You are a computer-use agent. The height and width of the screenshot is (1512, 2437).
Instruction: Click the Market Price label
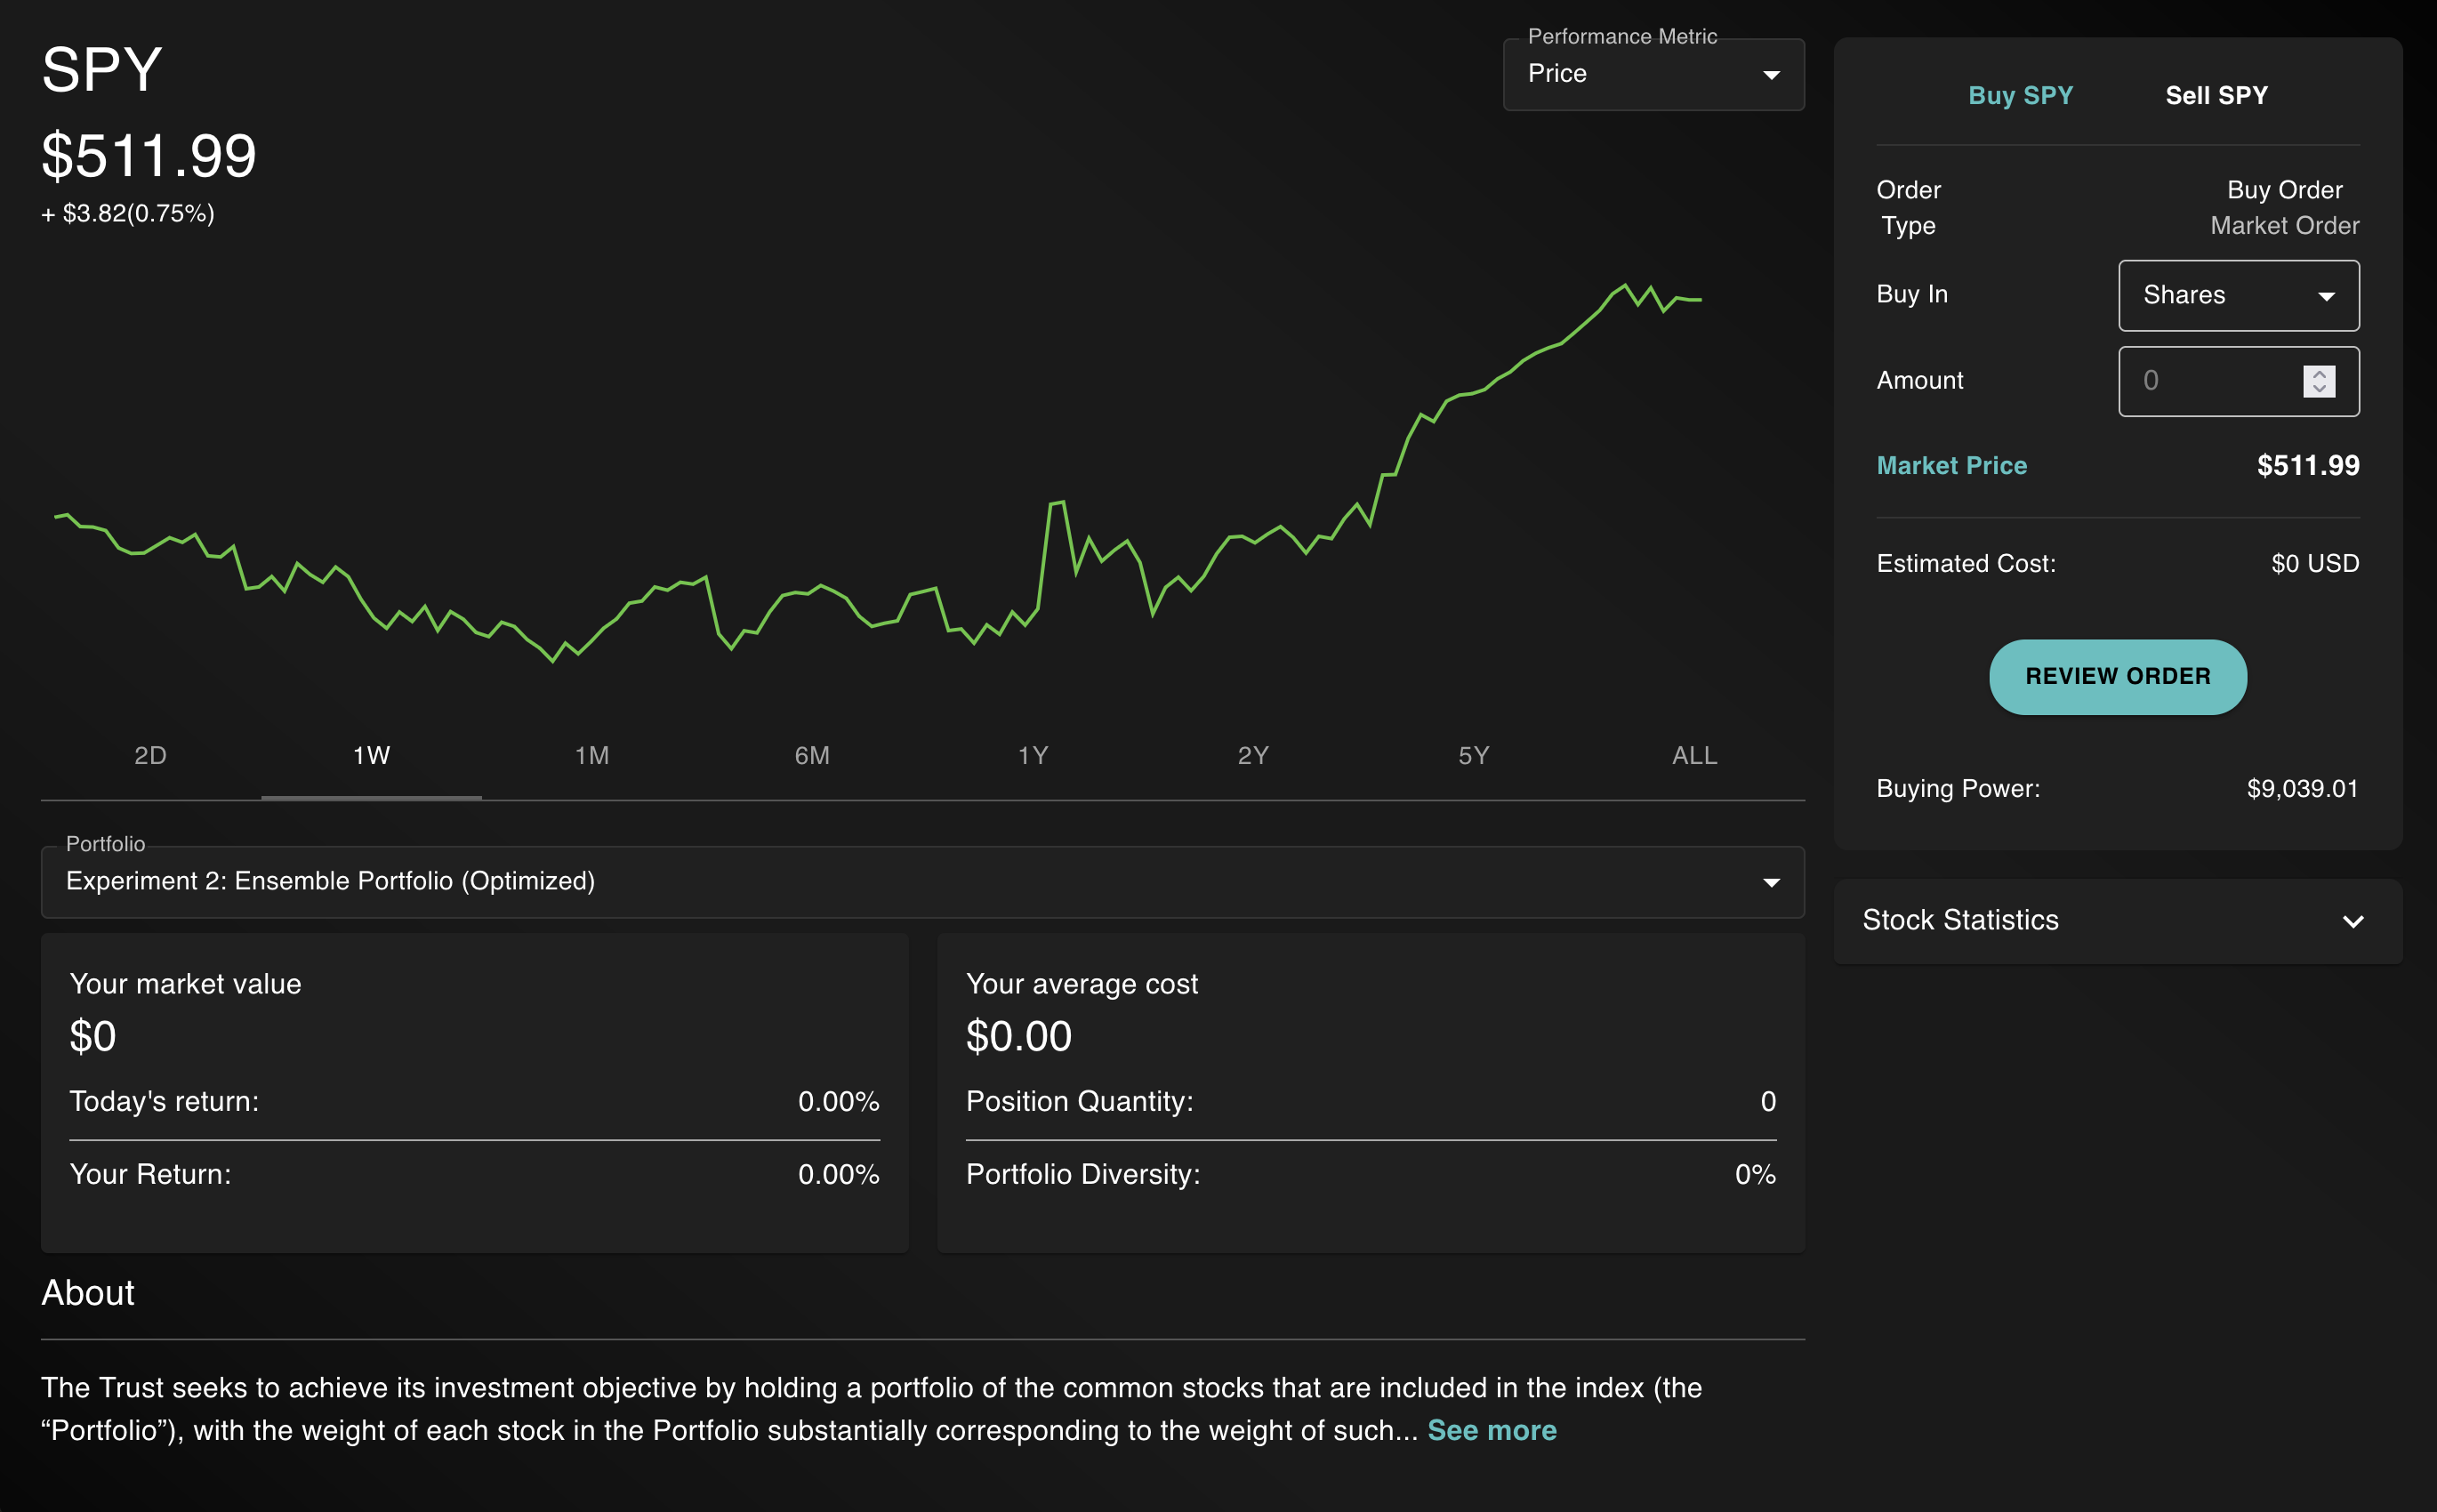[x=1951, y=465]
